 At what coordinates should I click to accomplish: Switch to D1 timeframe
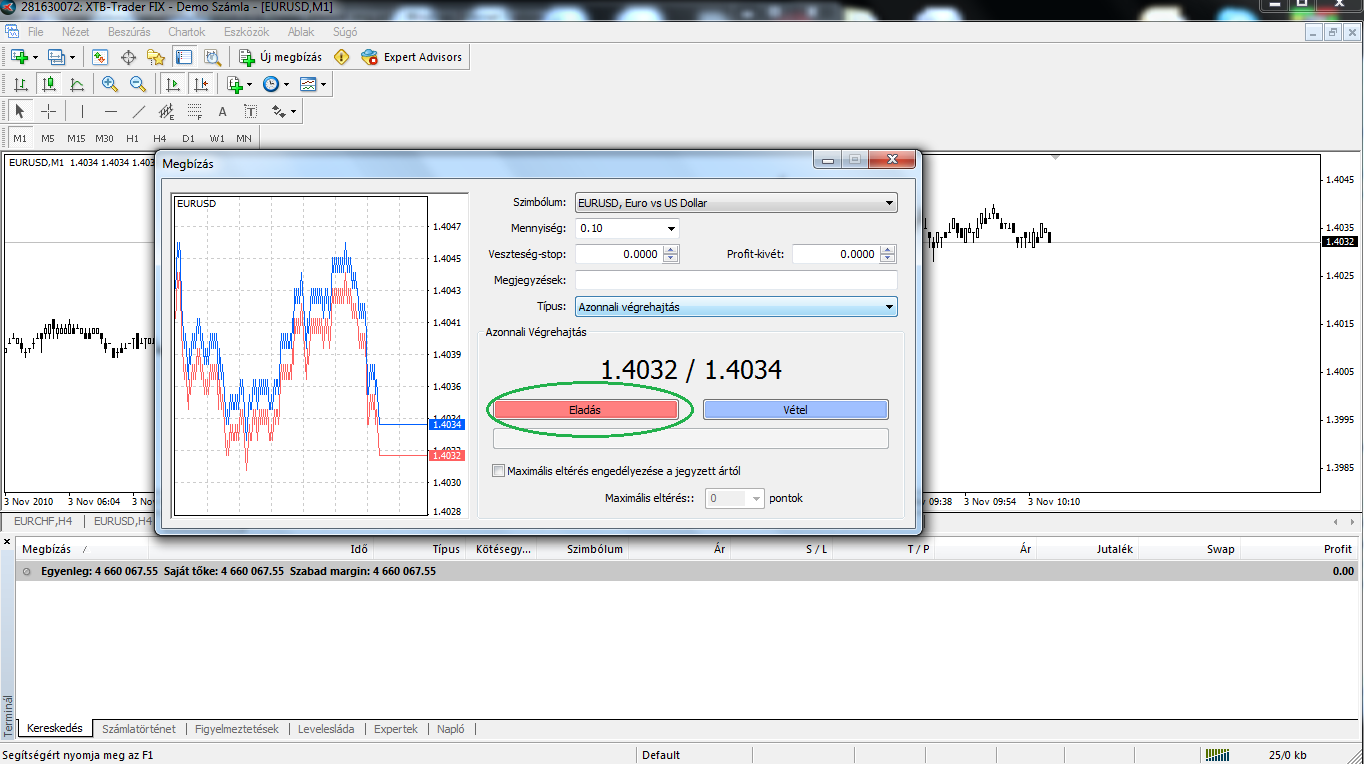188,138
